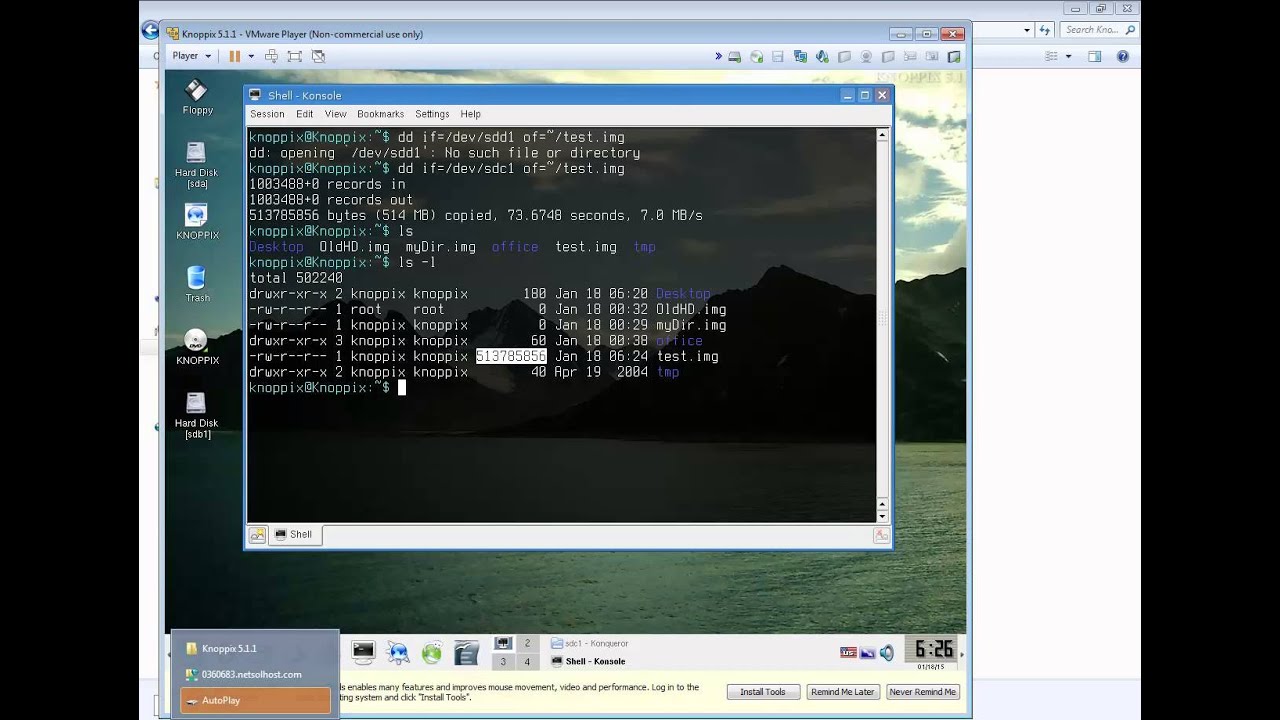Switch to virtual desktop 4
This screenshot has height=720, width=1280.
point(527,661)
